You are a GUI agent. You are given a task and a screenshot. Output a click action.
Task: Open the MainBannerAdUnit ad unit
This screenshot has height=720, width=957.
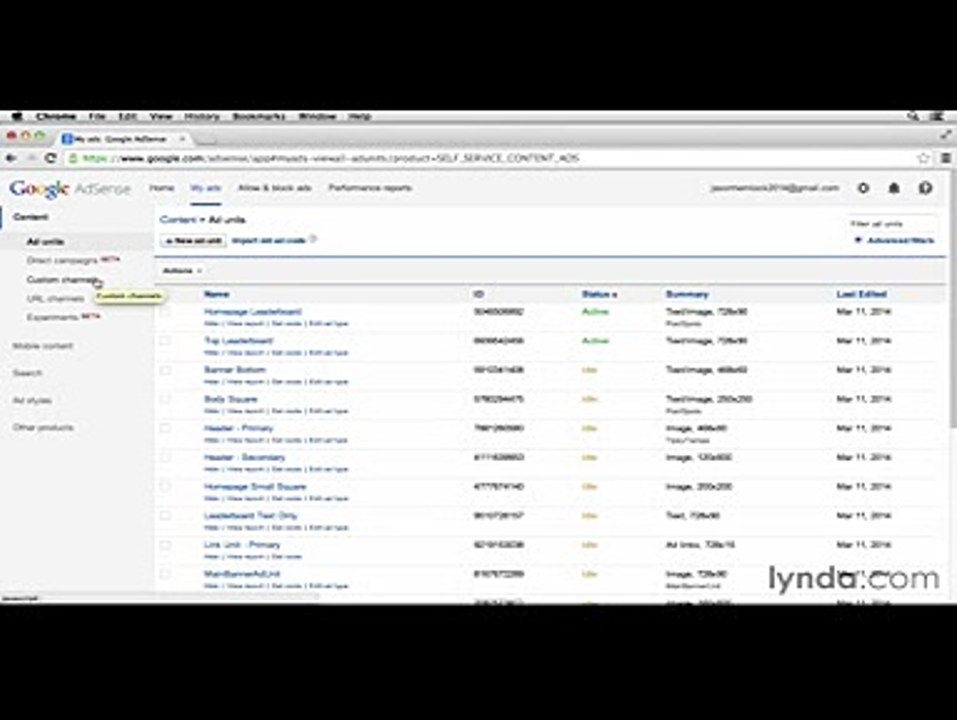242,574
